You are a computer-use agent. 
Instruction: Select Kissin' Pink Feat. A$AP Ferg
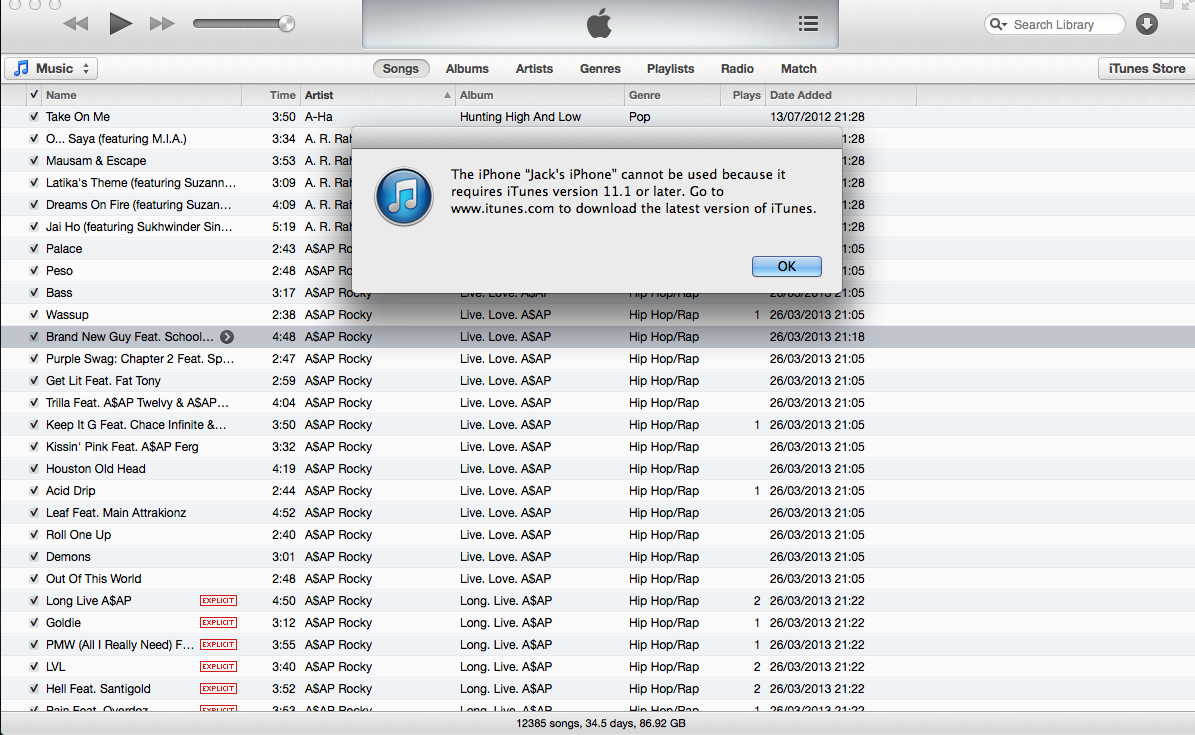tap(122, 447)
